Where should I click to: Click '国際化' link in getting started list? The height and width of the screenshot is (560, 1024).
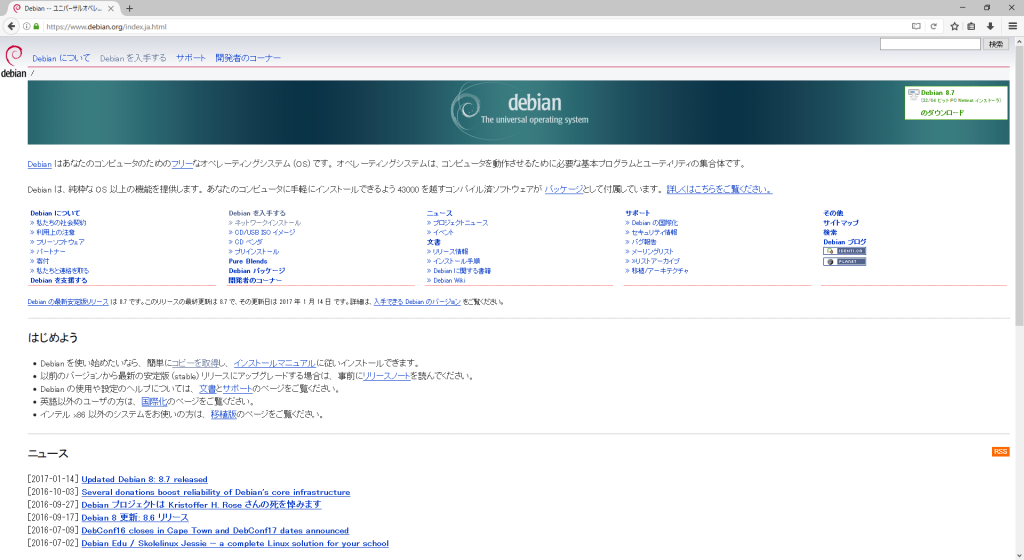click(x=154, y=401)
